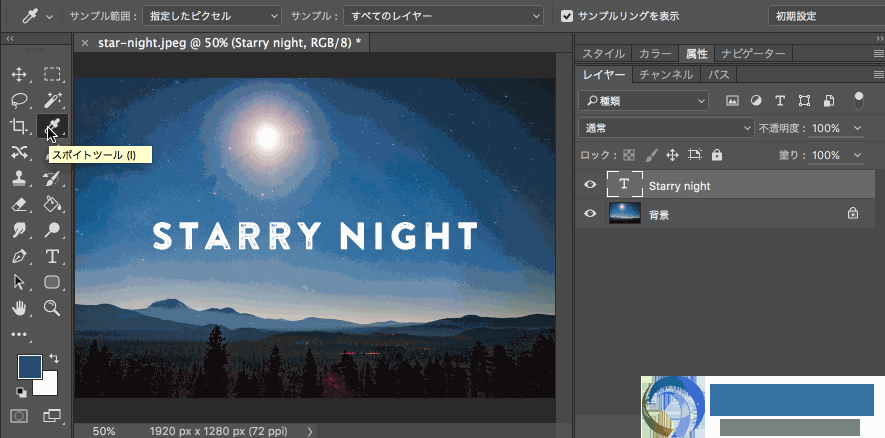Open the サンプル範囲 dropdown
Image resolution: width=885 pixels, height=438 pixels.
click(x=212, y=16)
